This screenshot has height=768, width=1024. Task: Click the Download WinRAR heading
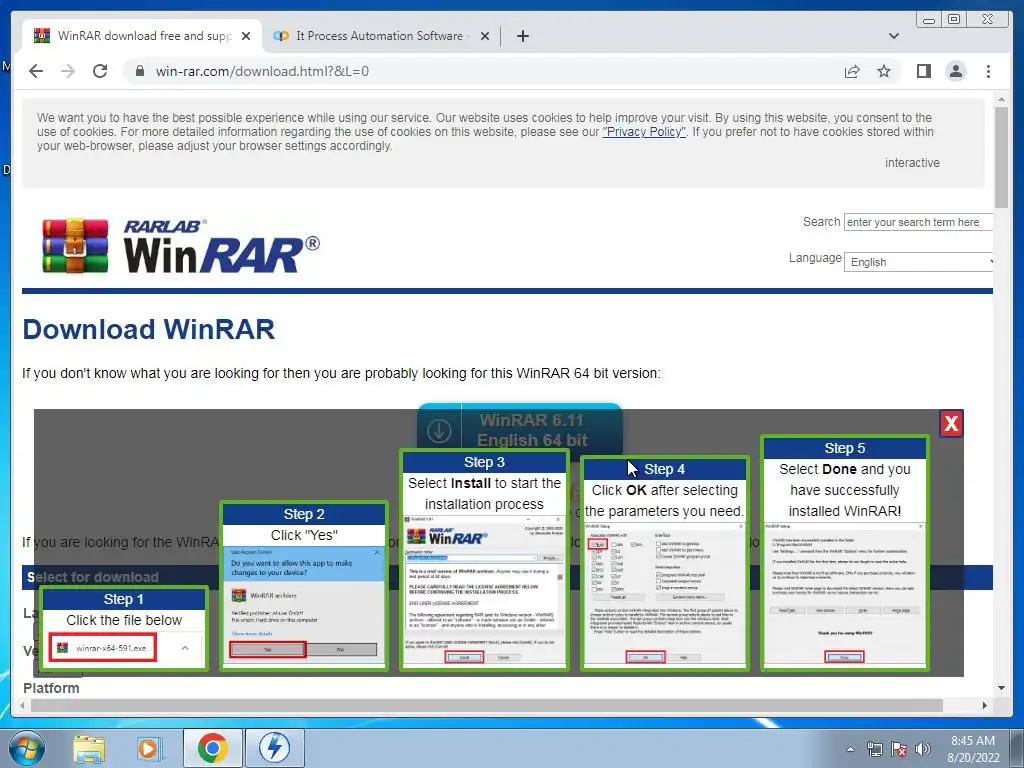pyautogui.click(x=149, y=329)
